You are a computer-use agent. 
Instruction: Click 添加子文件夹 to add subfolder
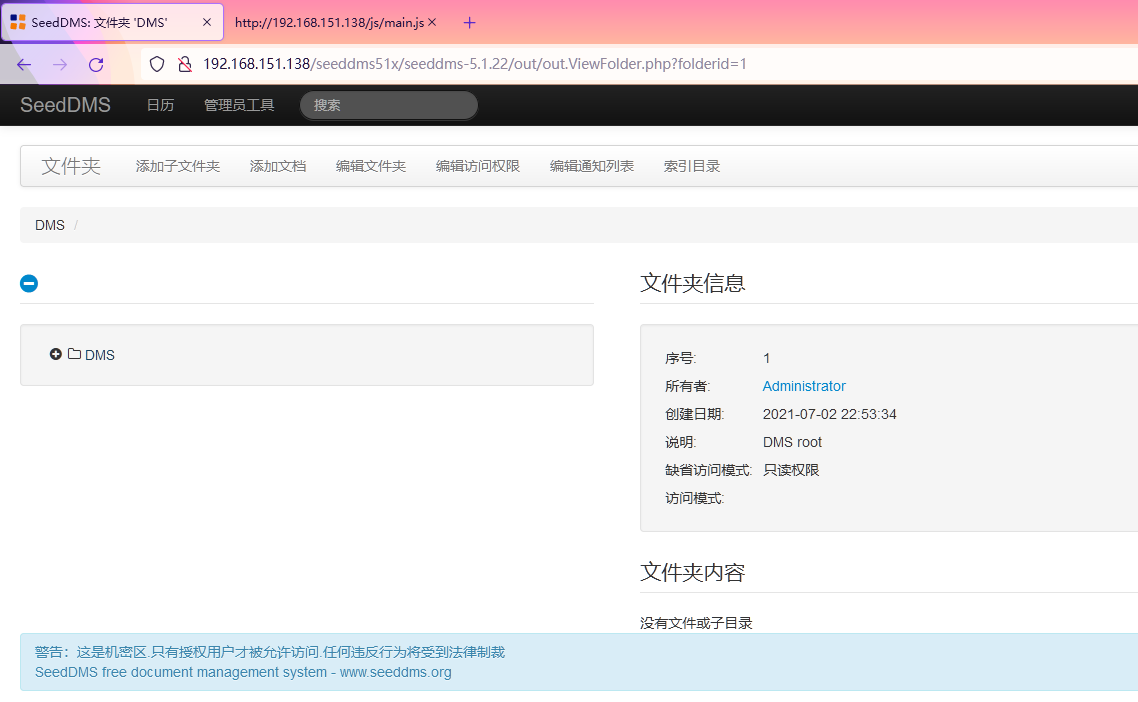pos(178,166)
